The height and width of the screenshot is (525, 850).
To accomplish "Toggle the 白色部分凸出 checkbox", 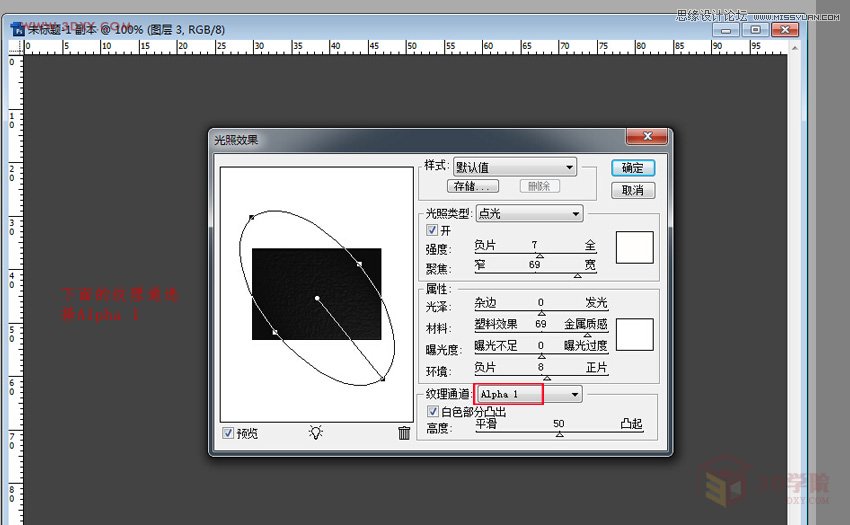I will (433, 411).
